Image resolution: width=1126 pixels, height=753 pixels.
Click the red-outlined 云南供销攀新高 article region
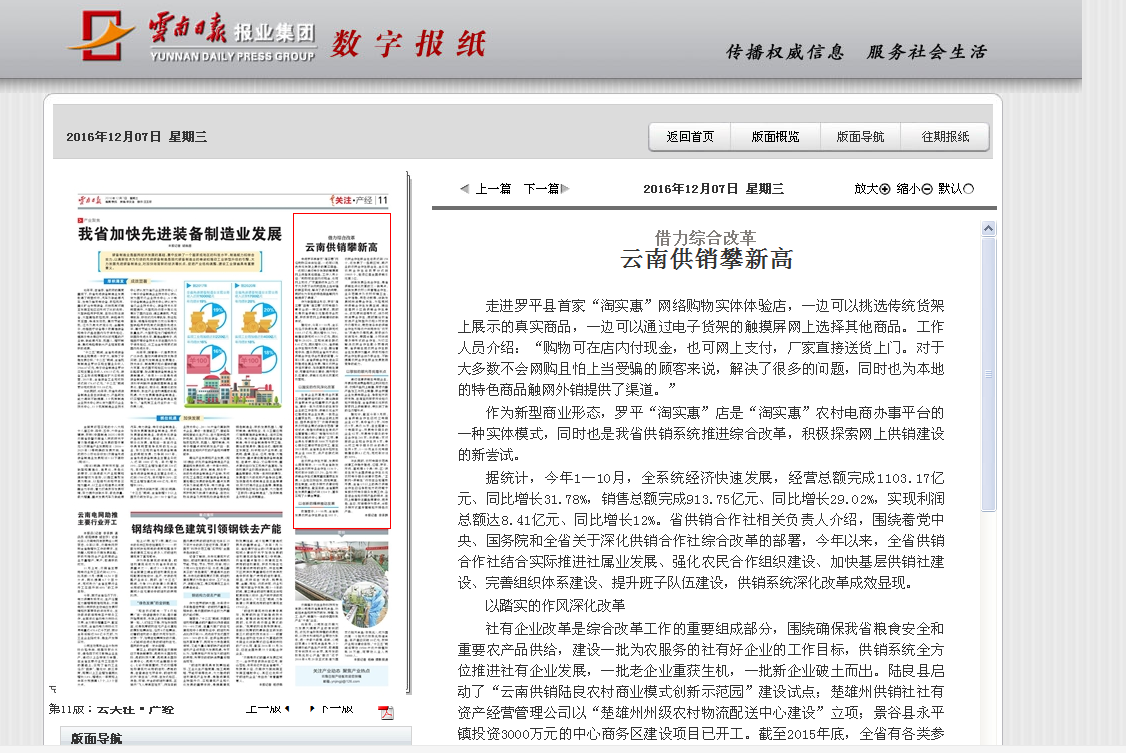pos(341,370)
